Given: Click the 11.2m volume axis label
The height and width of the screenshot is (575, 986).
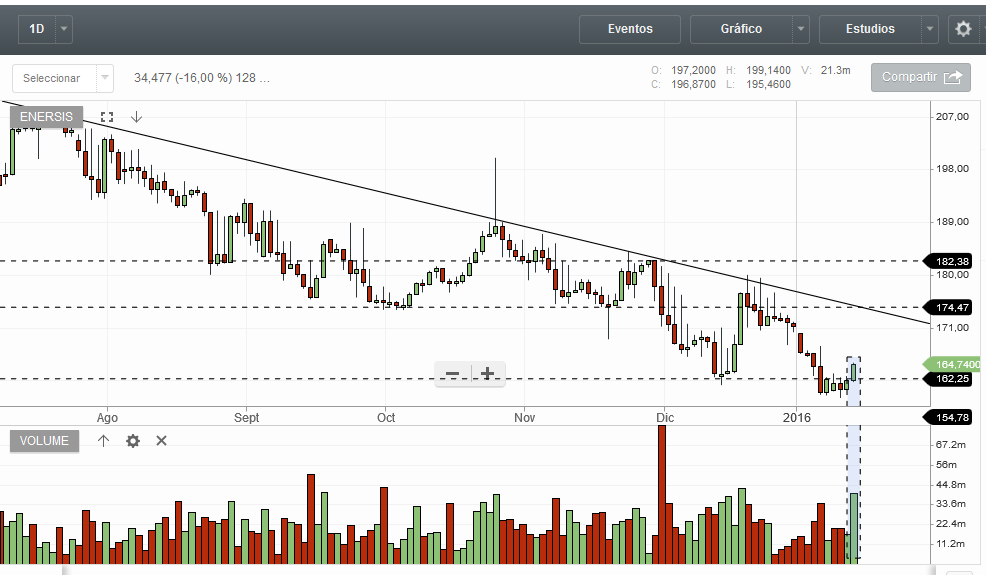Looking at the screenshot, I should pyautogui.click(x=951, y=544).
